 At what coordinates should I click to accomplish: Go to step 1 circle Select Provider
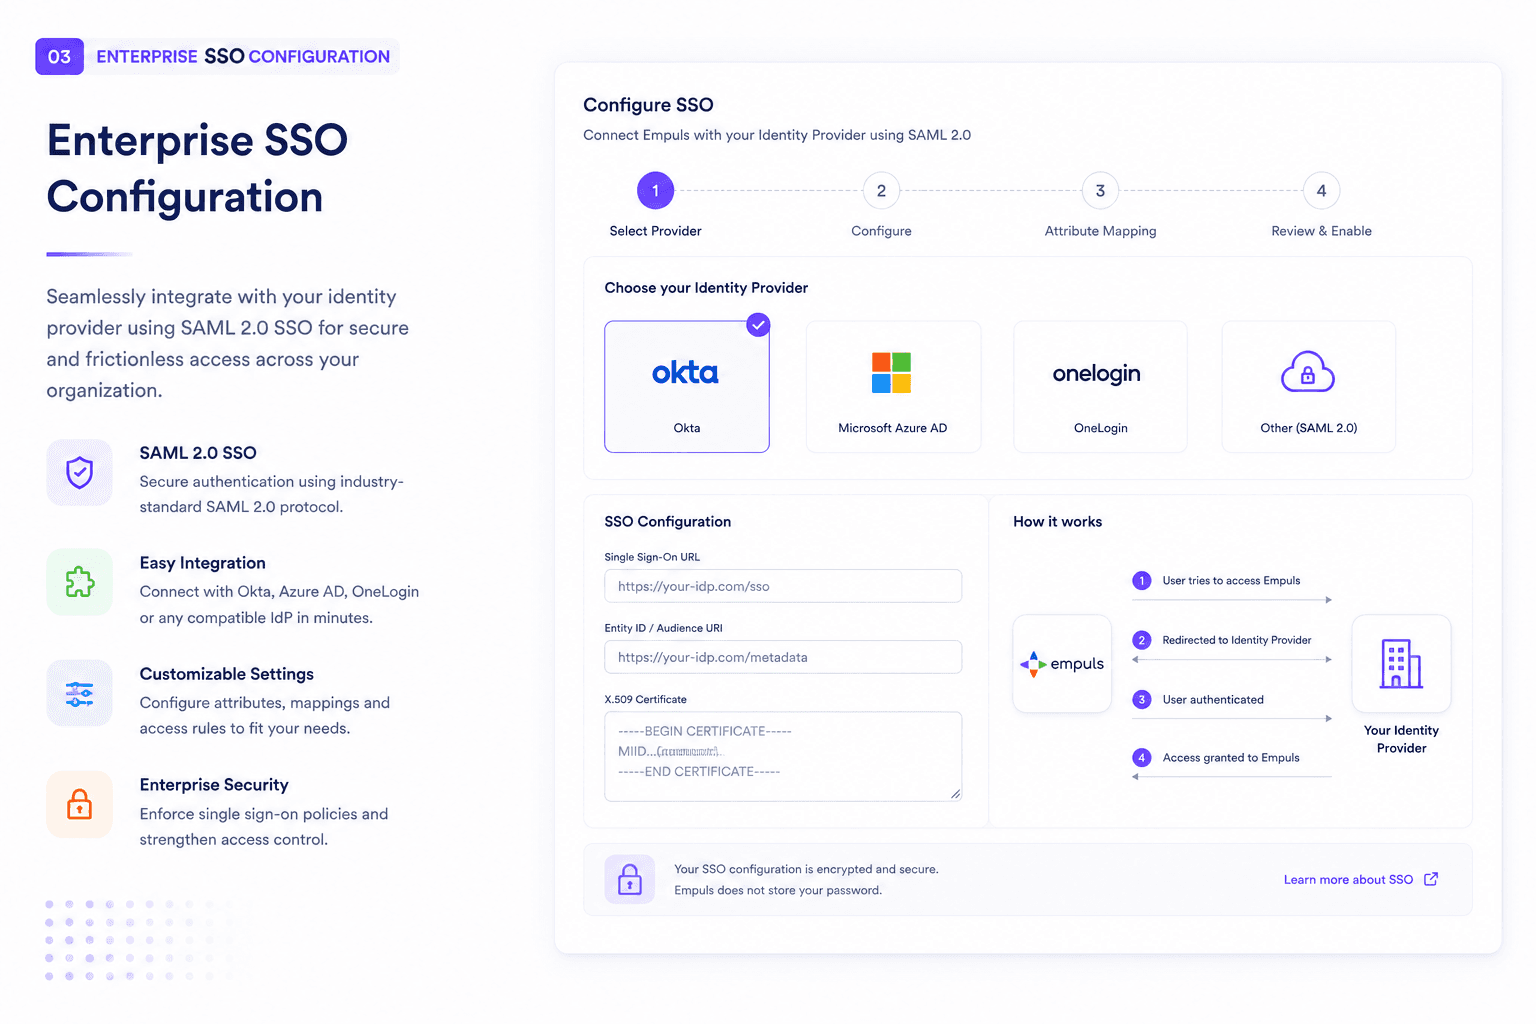point(656,191)
